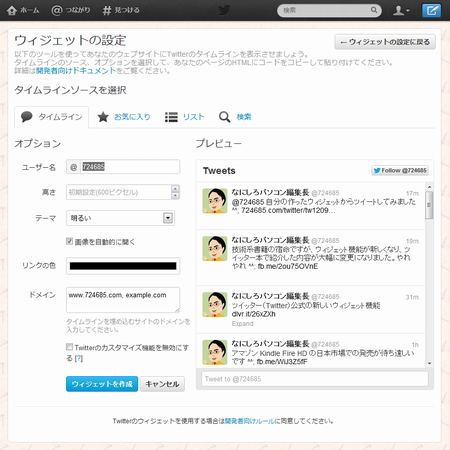Screen dimensions: 450x450
Task: Click avatar of the 17m tweet
Action: [215, 201]
